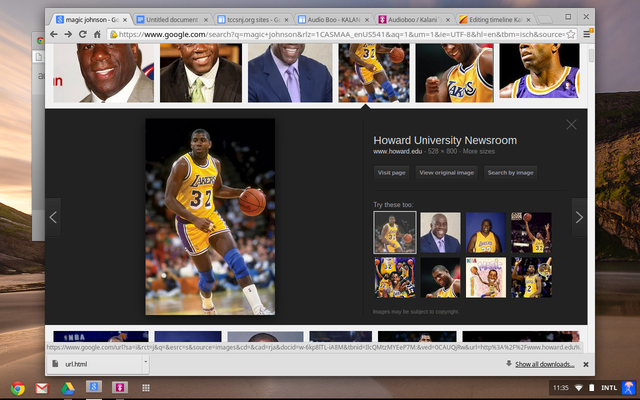Reload the Google search page
Image resolution: width=640 pixels, height=400 pixels.
tap(82, 34)
